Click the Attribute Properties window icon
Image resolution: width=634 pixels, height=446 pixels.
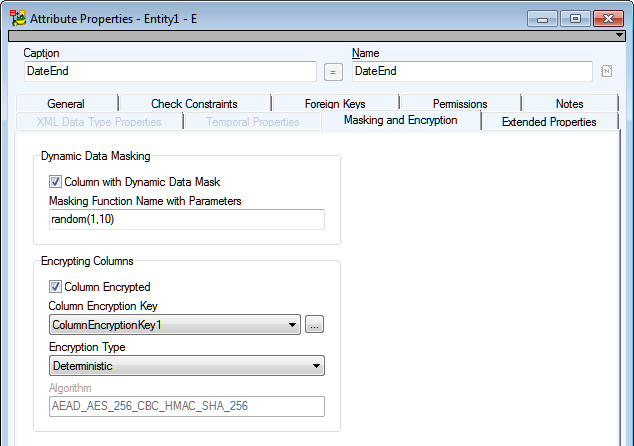[x=18, y=18]
